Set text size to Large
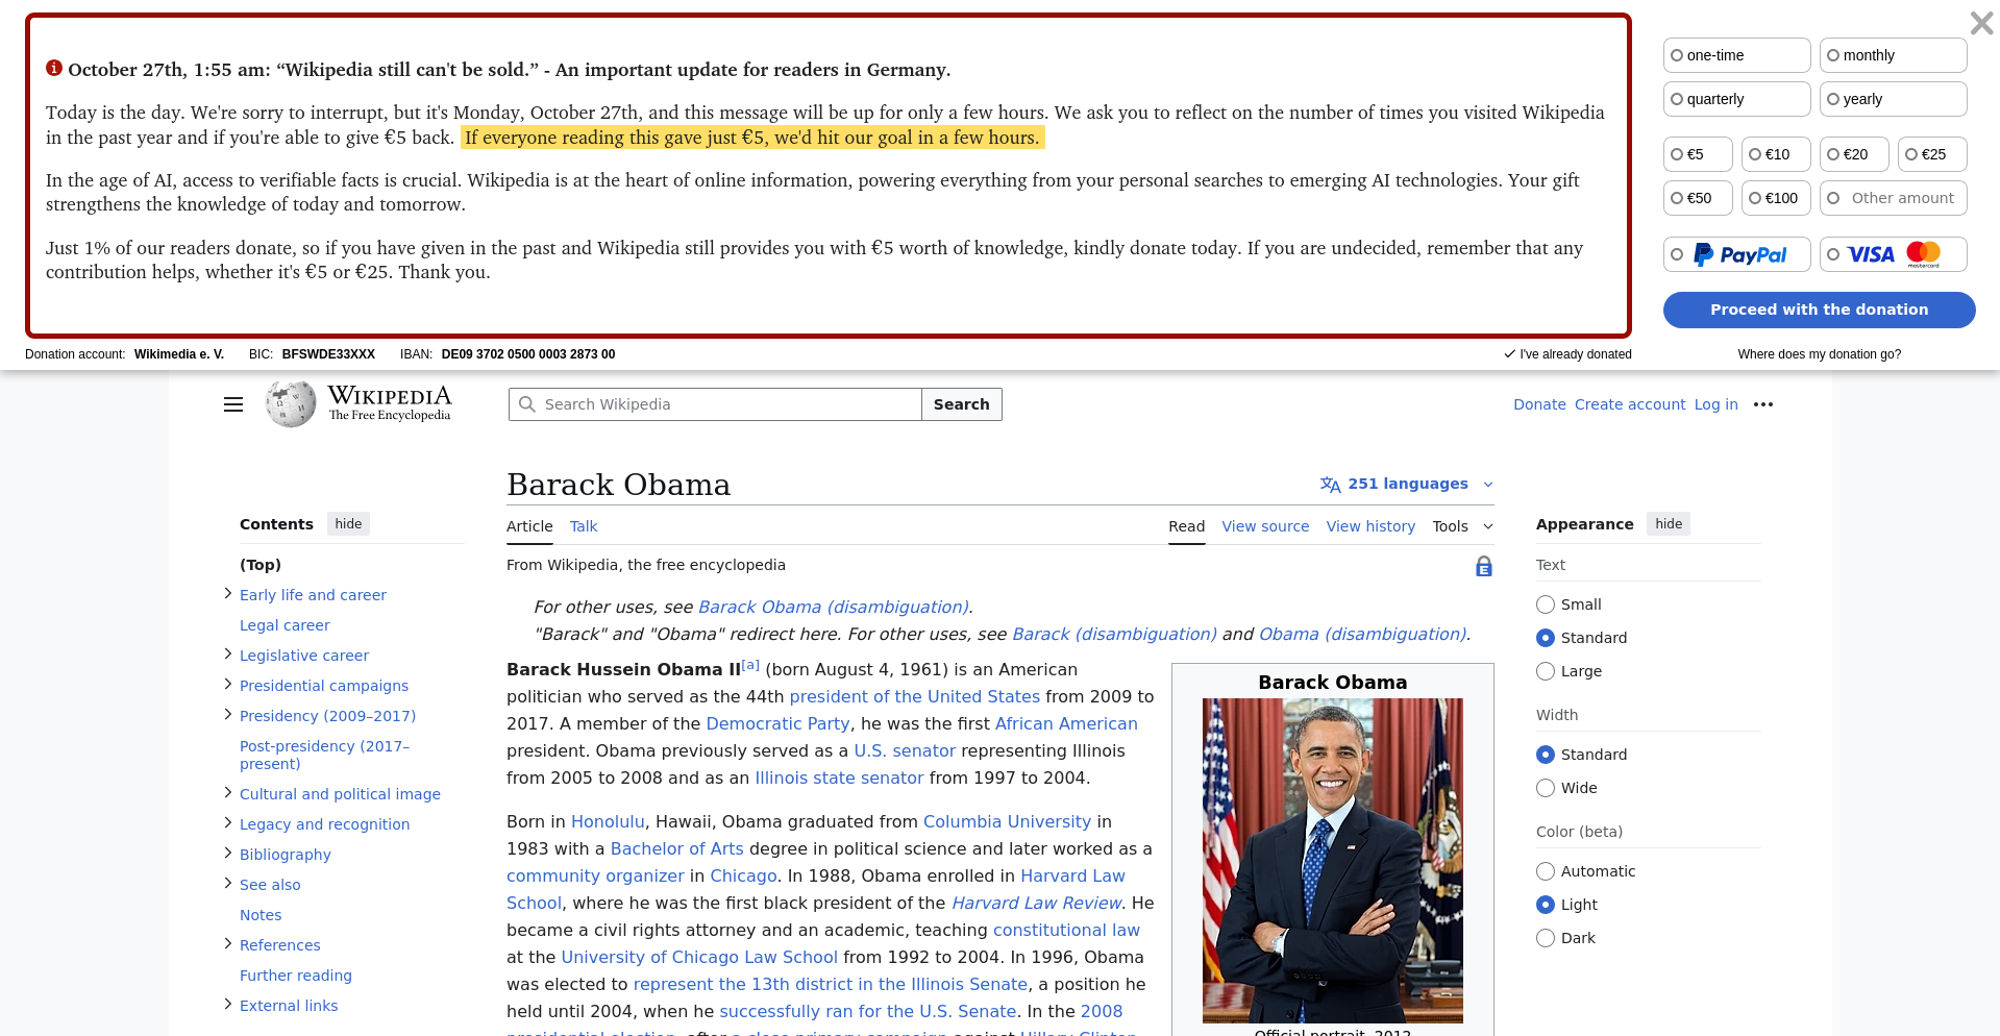 (1546, 671)
